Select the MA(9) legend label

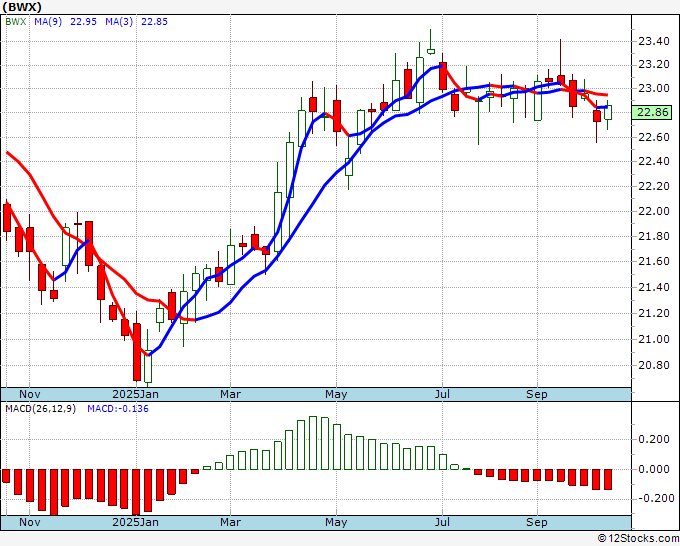(x=48, y=22)
